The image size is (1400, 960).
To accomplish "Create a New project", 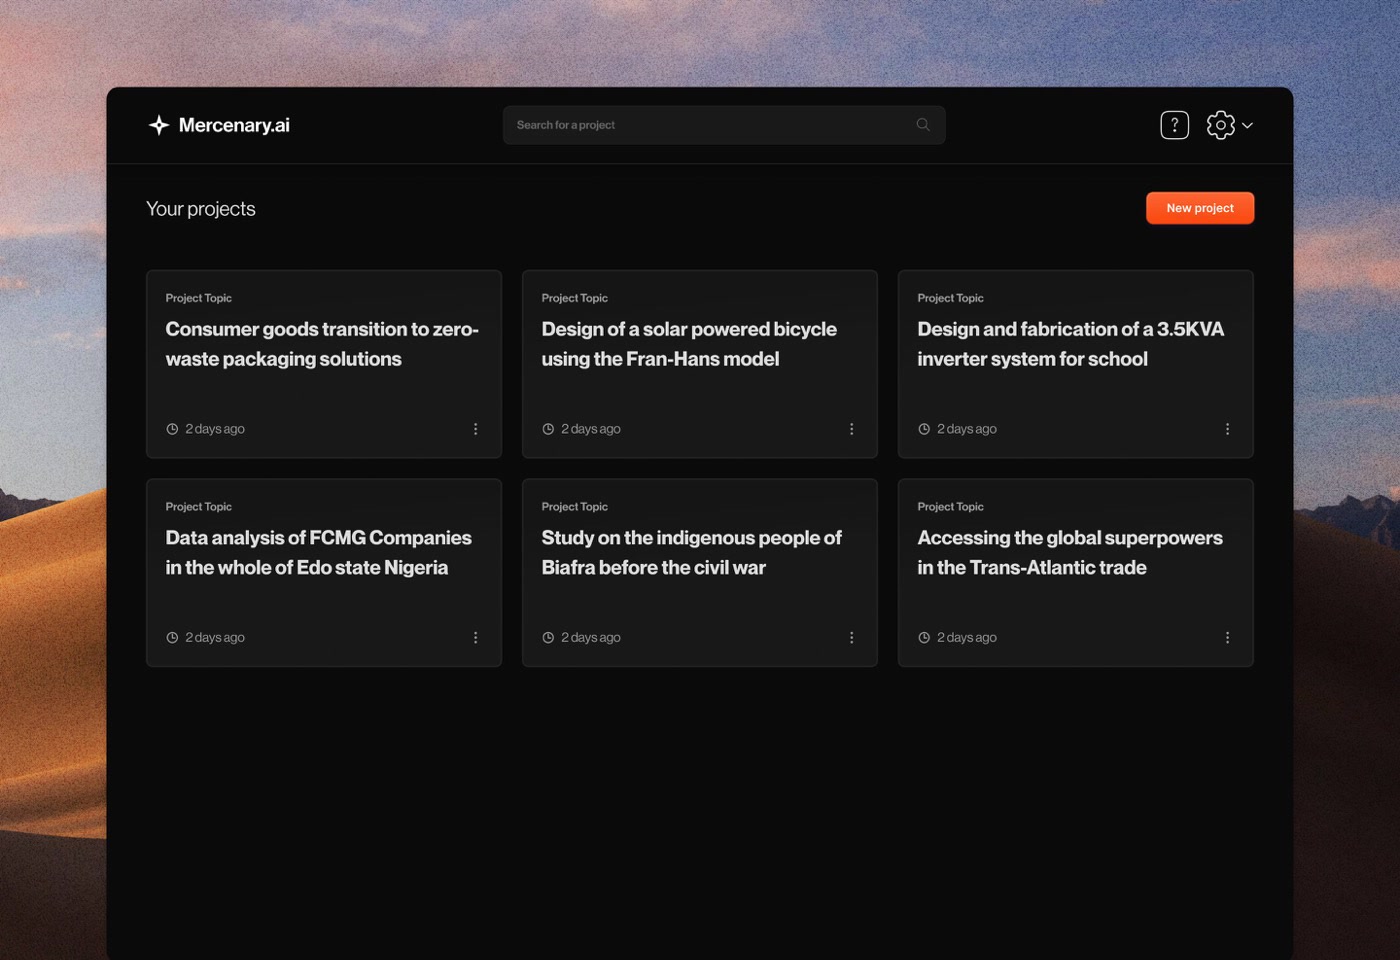I will [1200, 208].
